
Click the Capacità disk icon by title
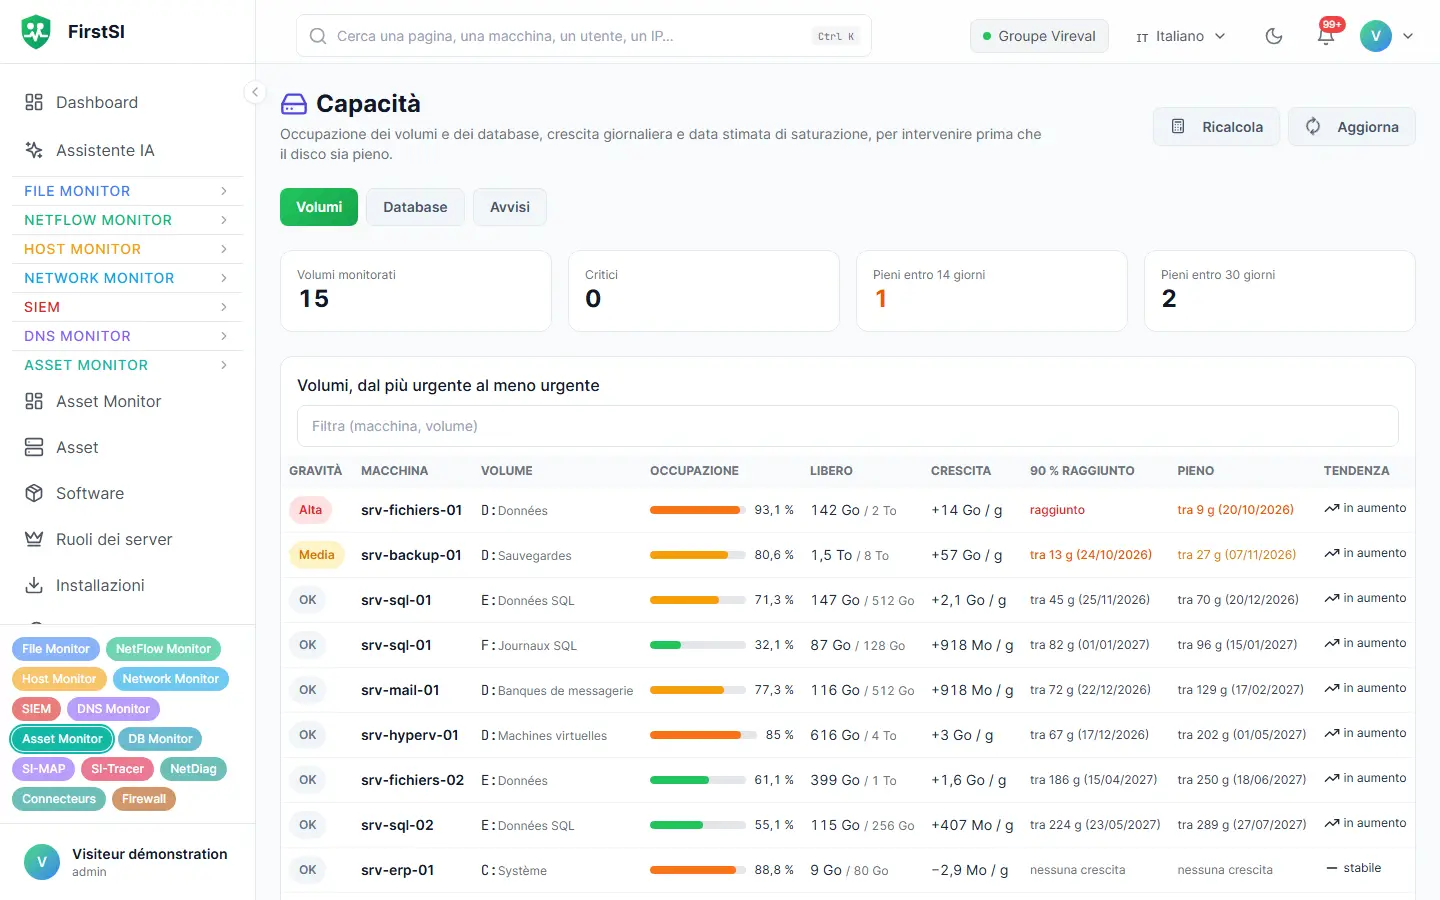(x=294, y=104)
